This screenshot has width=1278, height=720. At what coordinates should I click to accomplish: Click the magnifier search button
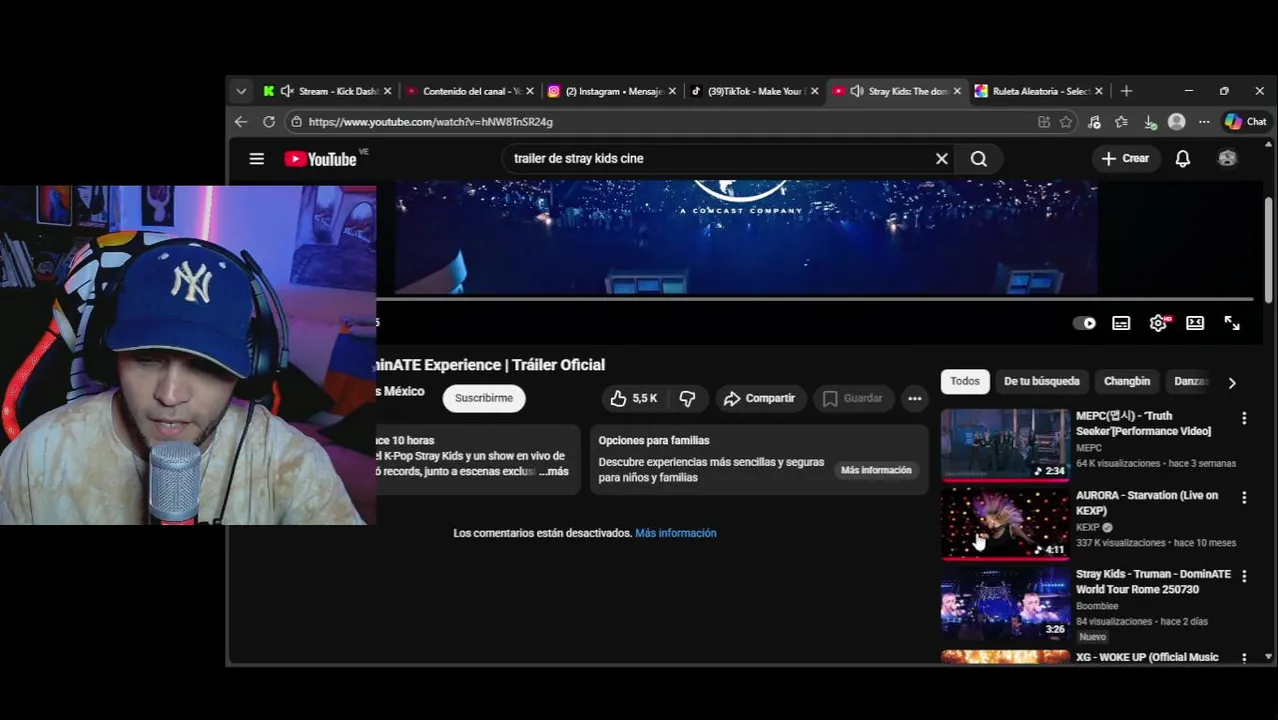[x=979, y=159]
